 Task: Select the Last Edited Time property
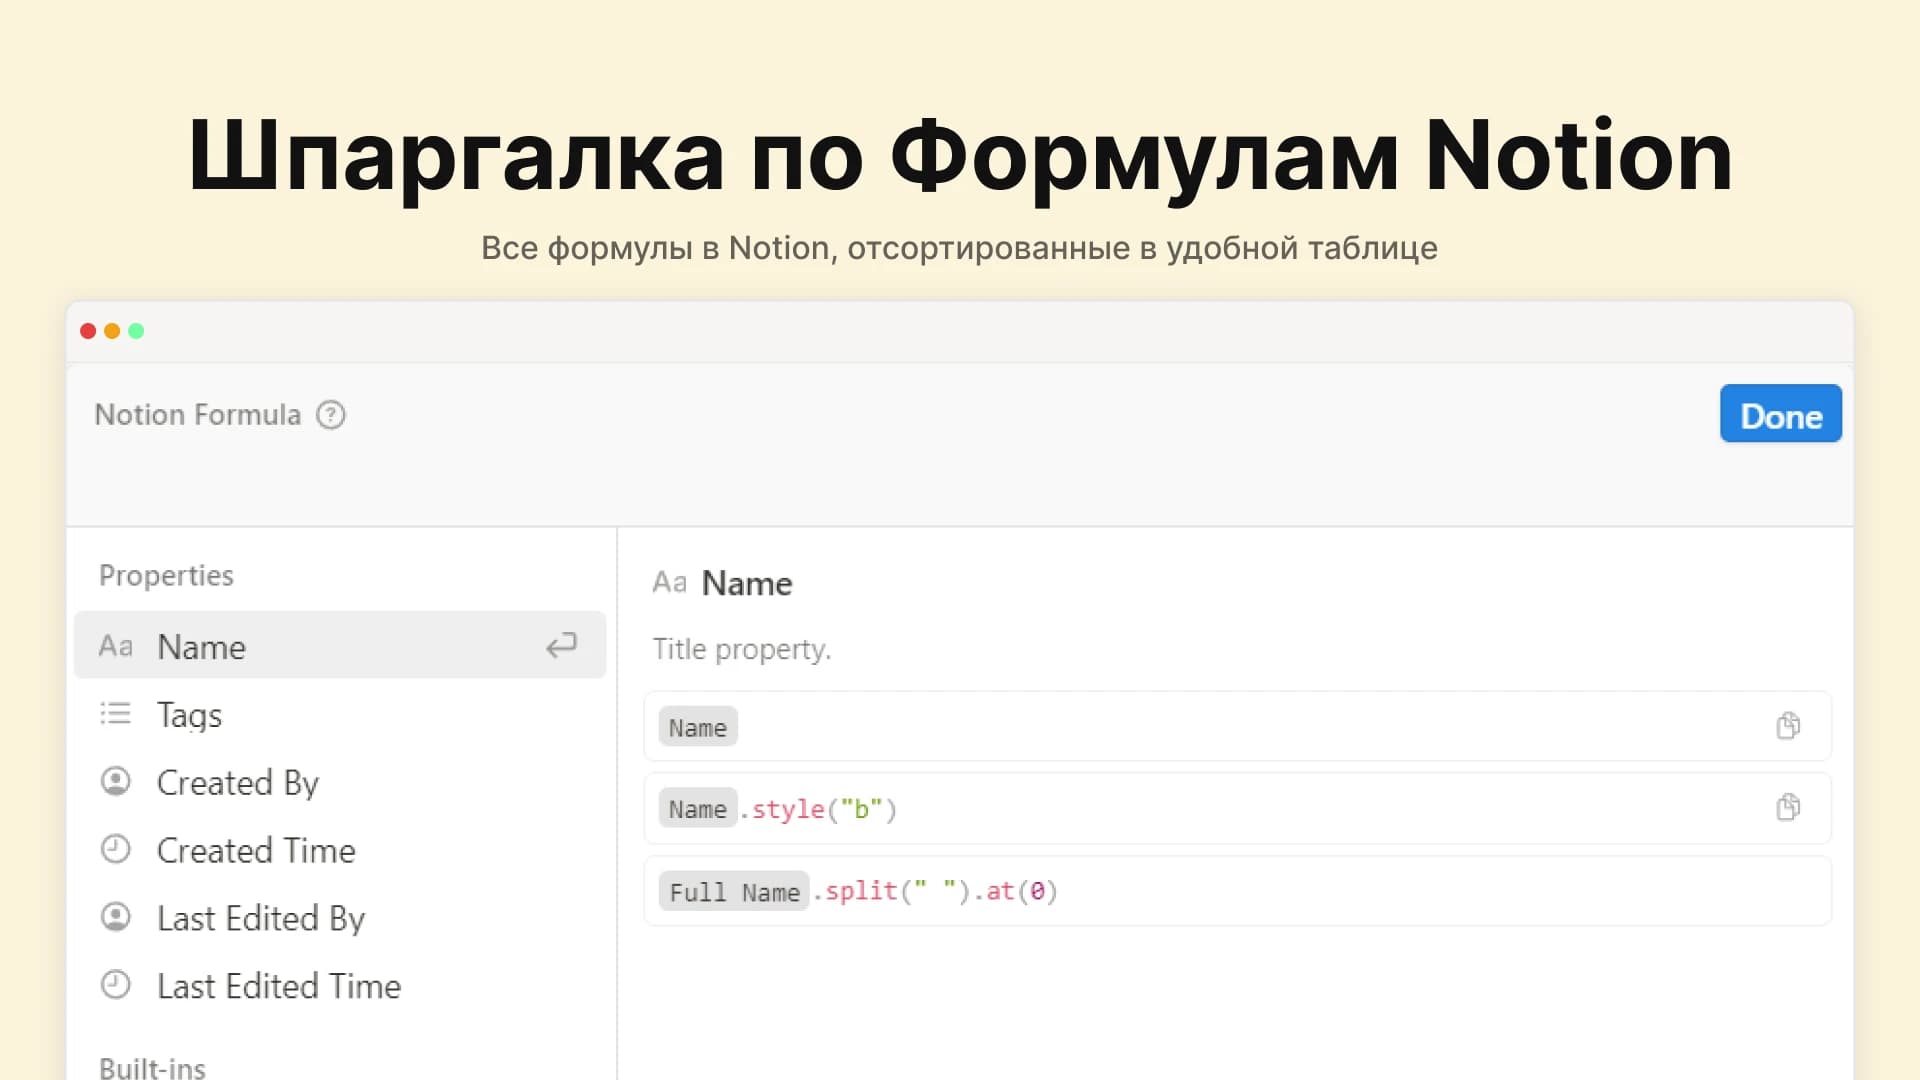click(340, 986)
